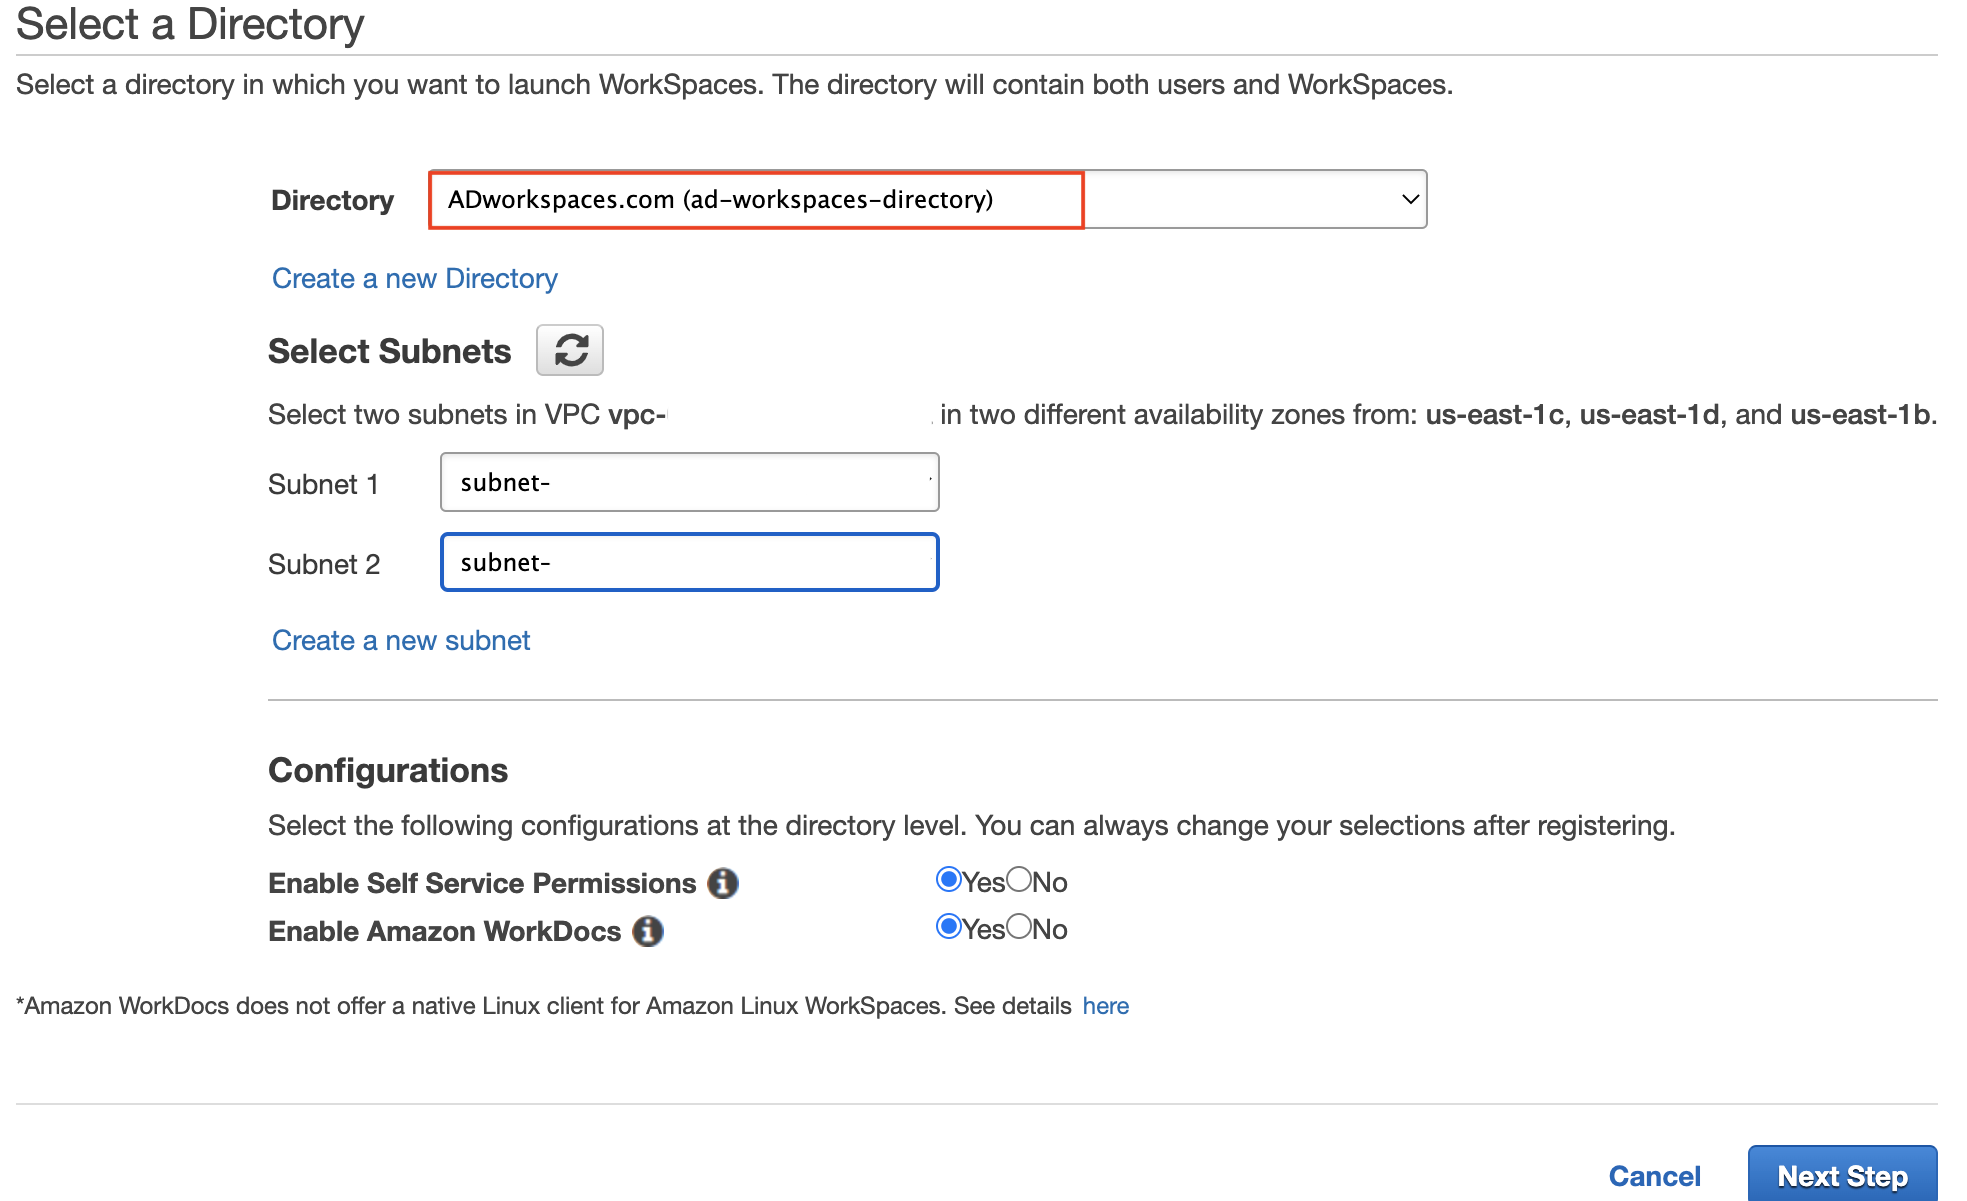Open the Subnet 2 dropdown
Viewport: 1967px width, 1201px height.
(690, 562)
